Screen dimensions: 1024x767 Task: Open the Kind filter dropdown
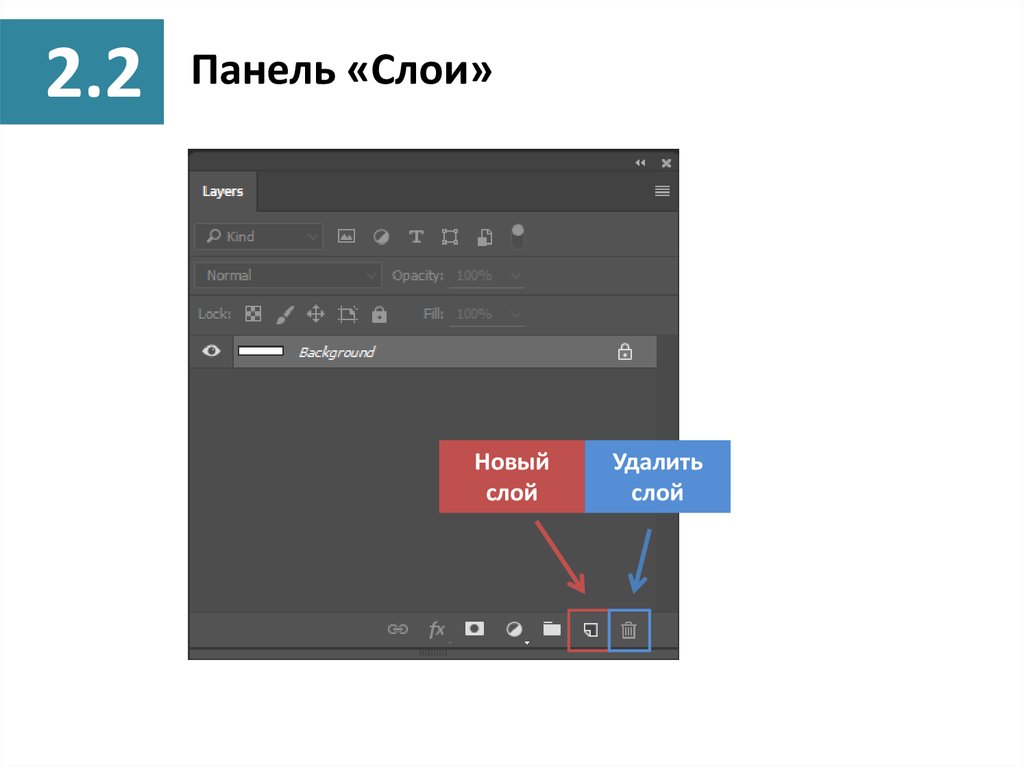259,237
